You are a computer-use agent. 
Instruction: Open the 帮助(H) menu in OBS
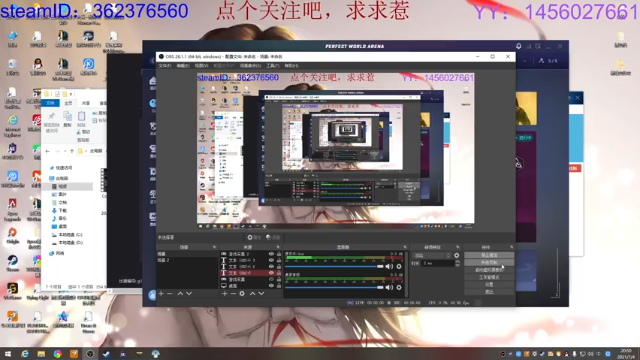pyautogui.click(x=291, y=66)
